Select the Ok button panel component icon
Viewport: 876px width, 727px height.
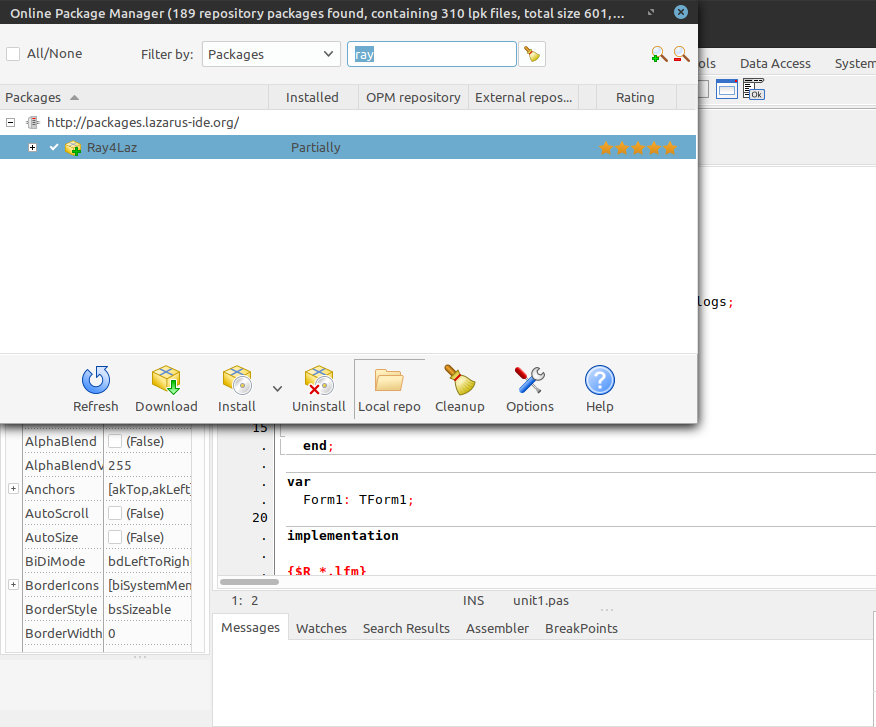pos(754,89)
